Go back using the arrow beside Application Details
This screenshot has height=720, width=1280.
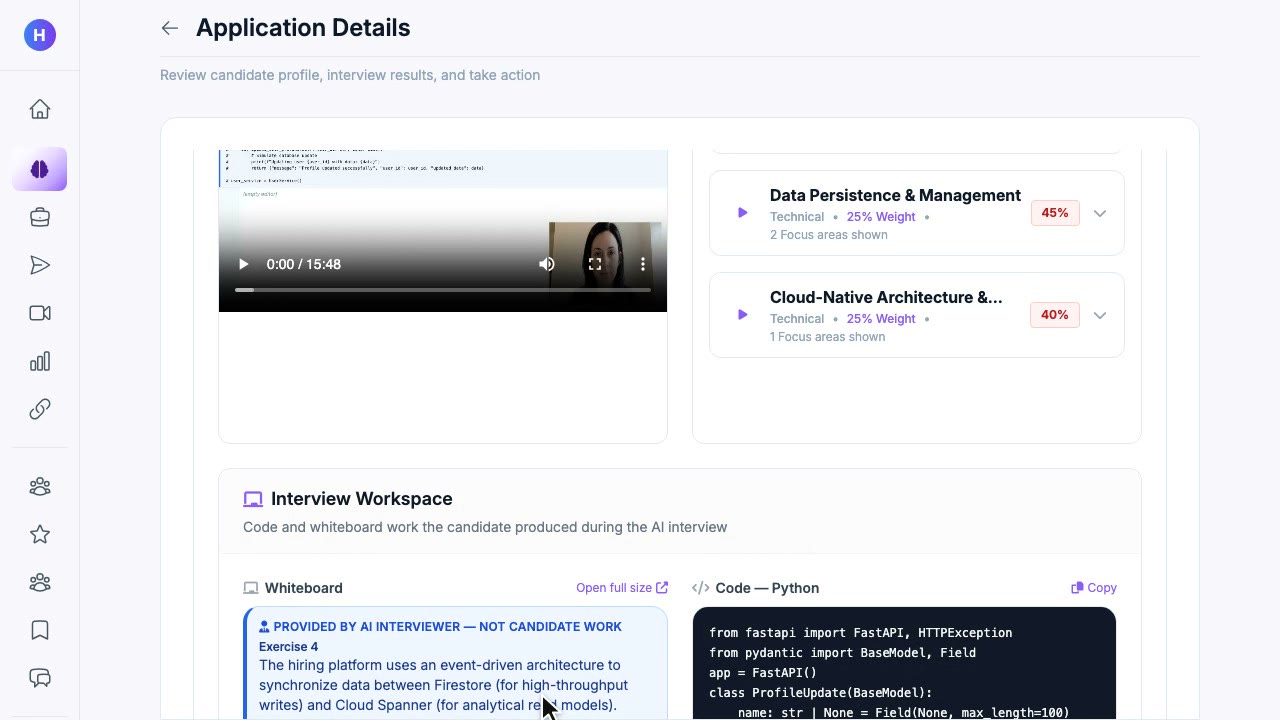point(170,28)
